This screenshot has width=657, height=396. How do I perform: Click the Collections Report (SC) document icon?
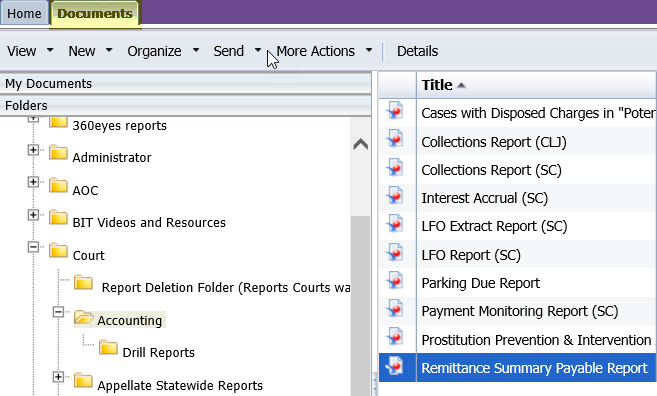point(395,168)
